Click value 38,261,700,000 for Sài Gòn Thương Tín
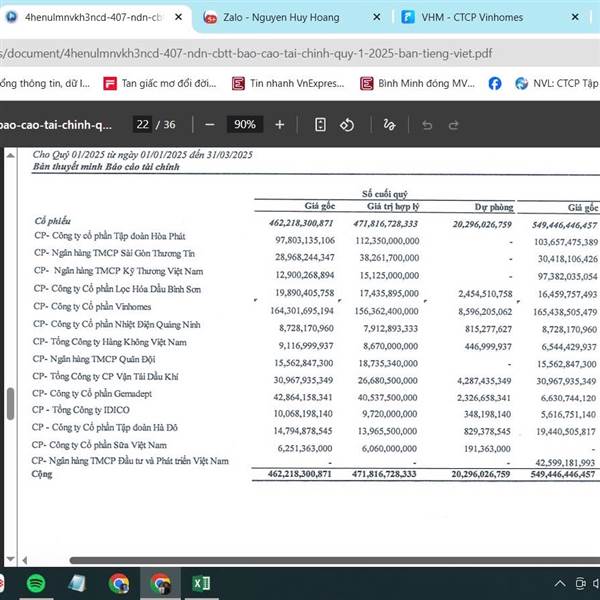The height and width of the screenshot is (600, 600). [389, 258]
